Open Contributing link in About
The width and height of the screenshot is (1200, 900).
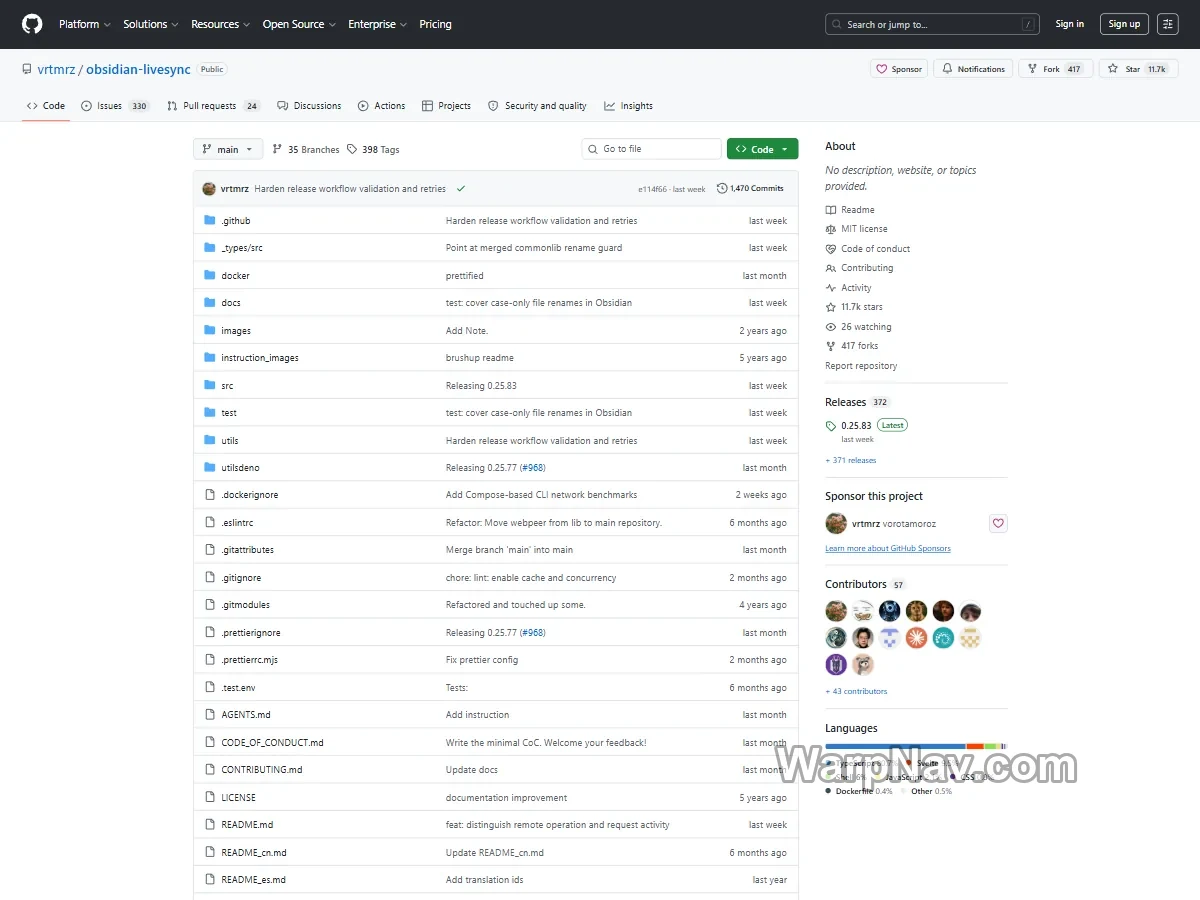tap(859, 268)
